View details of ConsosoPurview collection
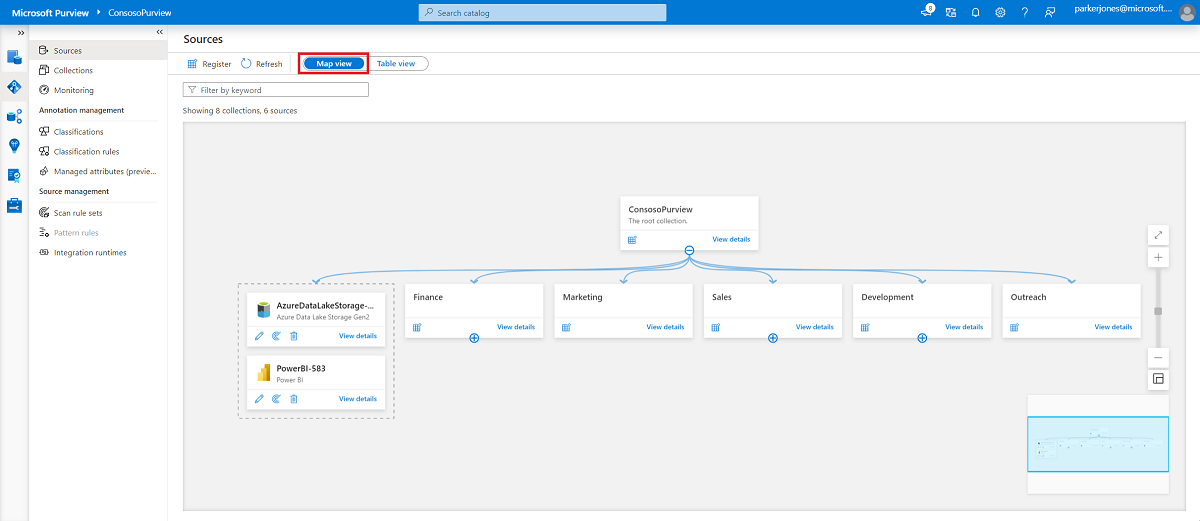This screenshot has height=521, width=1200. [731, 240]
